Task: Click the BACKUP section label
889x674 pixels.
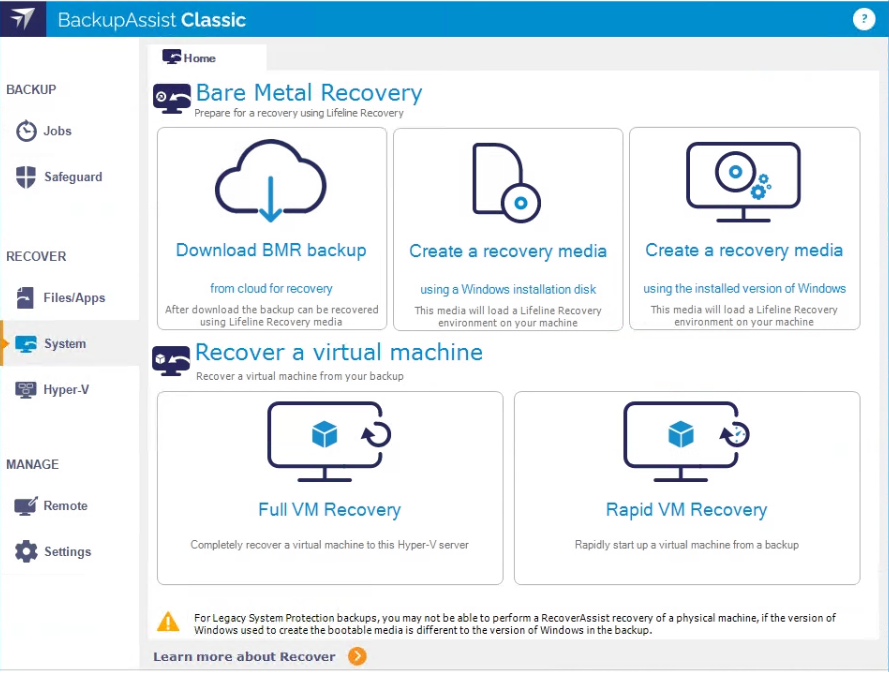Action: (x=31, y=90)
